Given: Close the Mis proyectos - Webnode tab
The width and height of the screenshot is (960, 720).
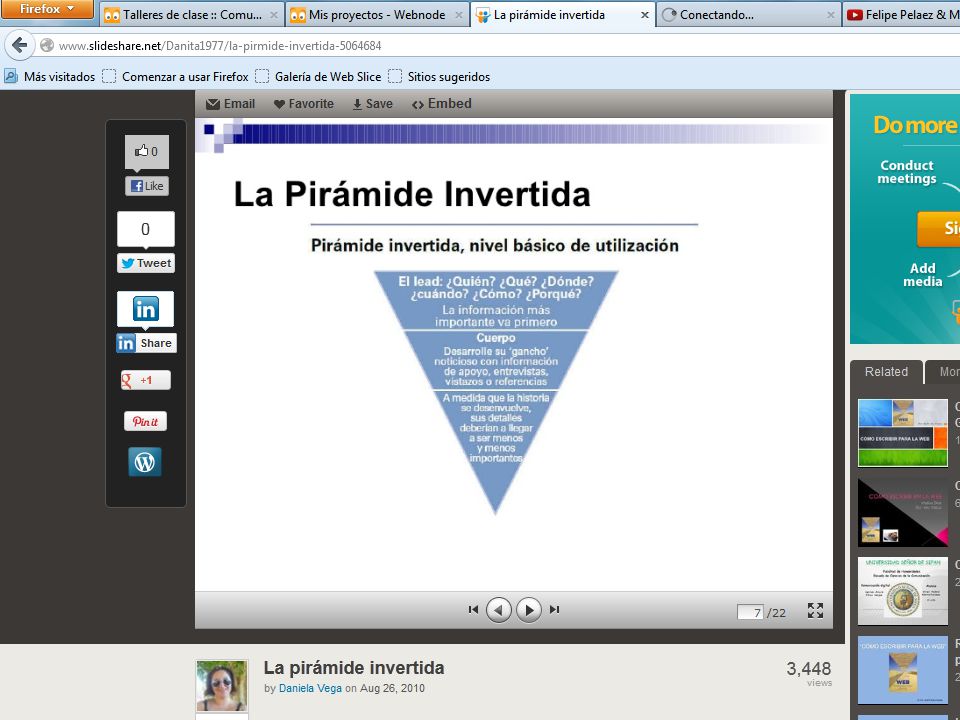Looking at the screenshot, I should tap(459, 15).
